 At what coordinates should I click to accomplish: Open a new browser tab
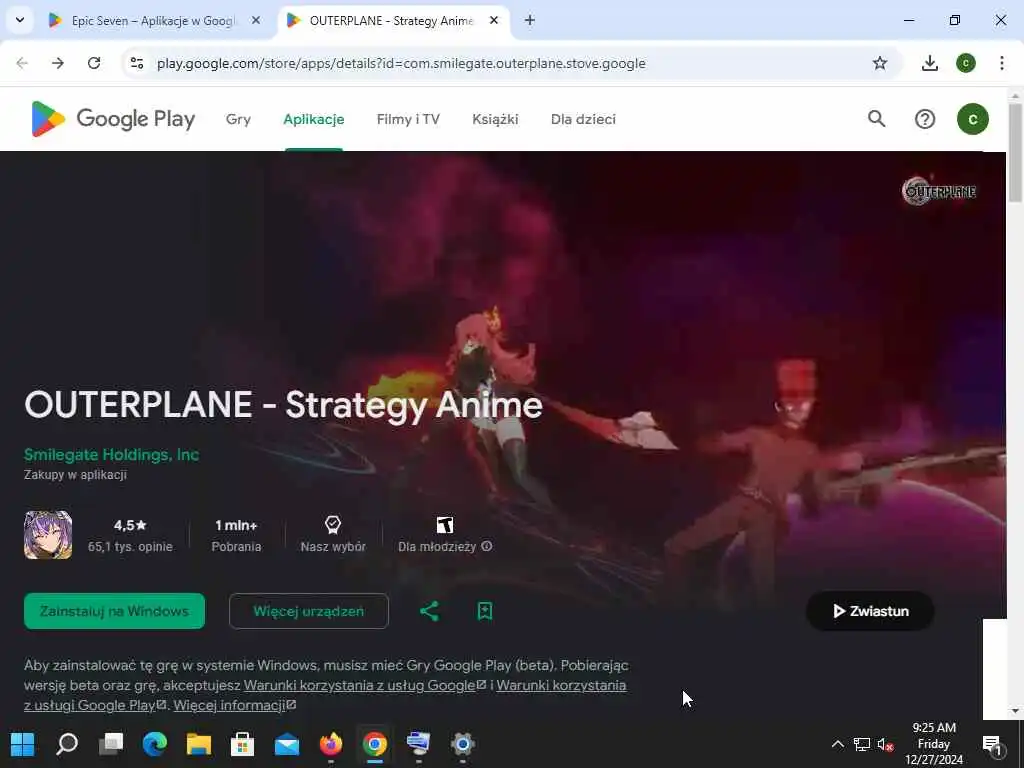[x=530, y=20]
